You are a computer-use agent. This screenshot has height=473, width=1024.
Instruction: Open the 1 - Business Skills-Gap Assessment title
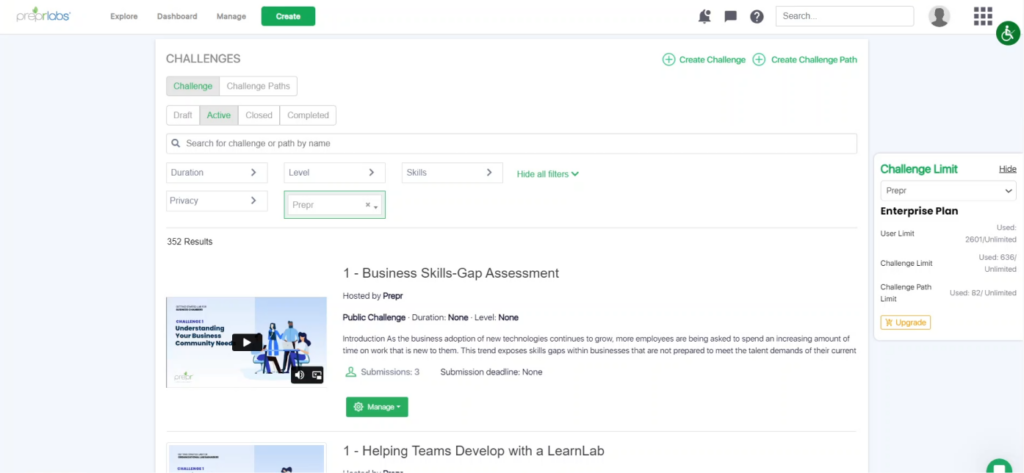coord(451,273)
